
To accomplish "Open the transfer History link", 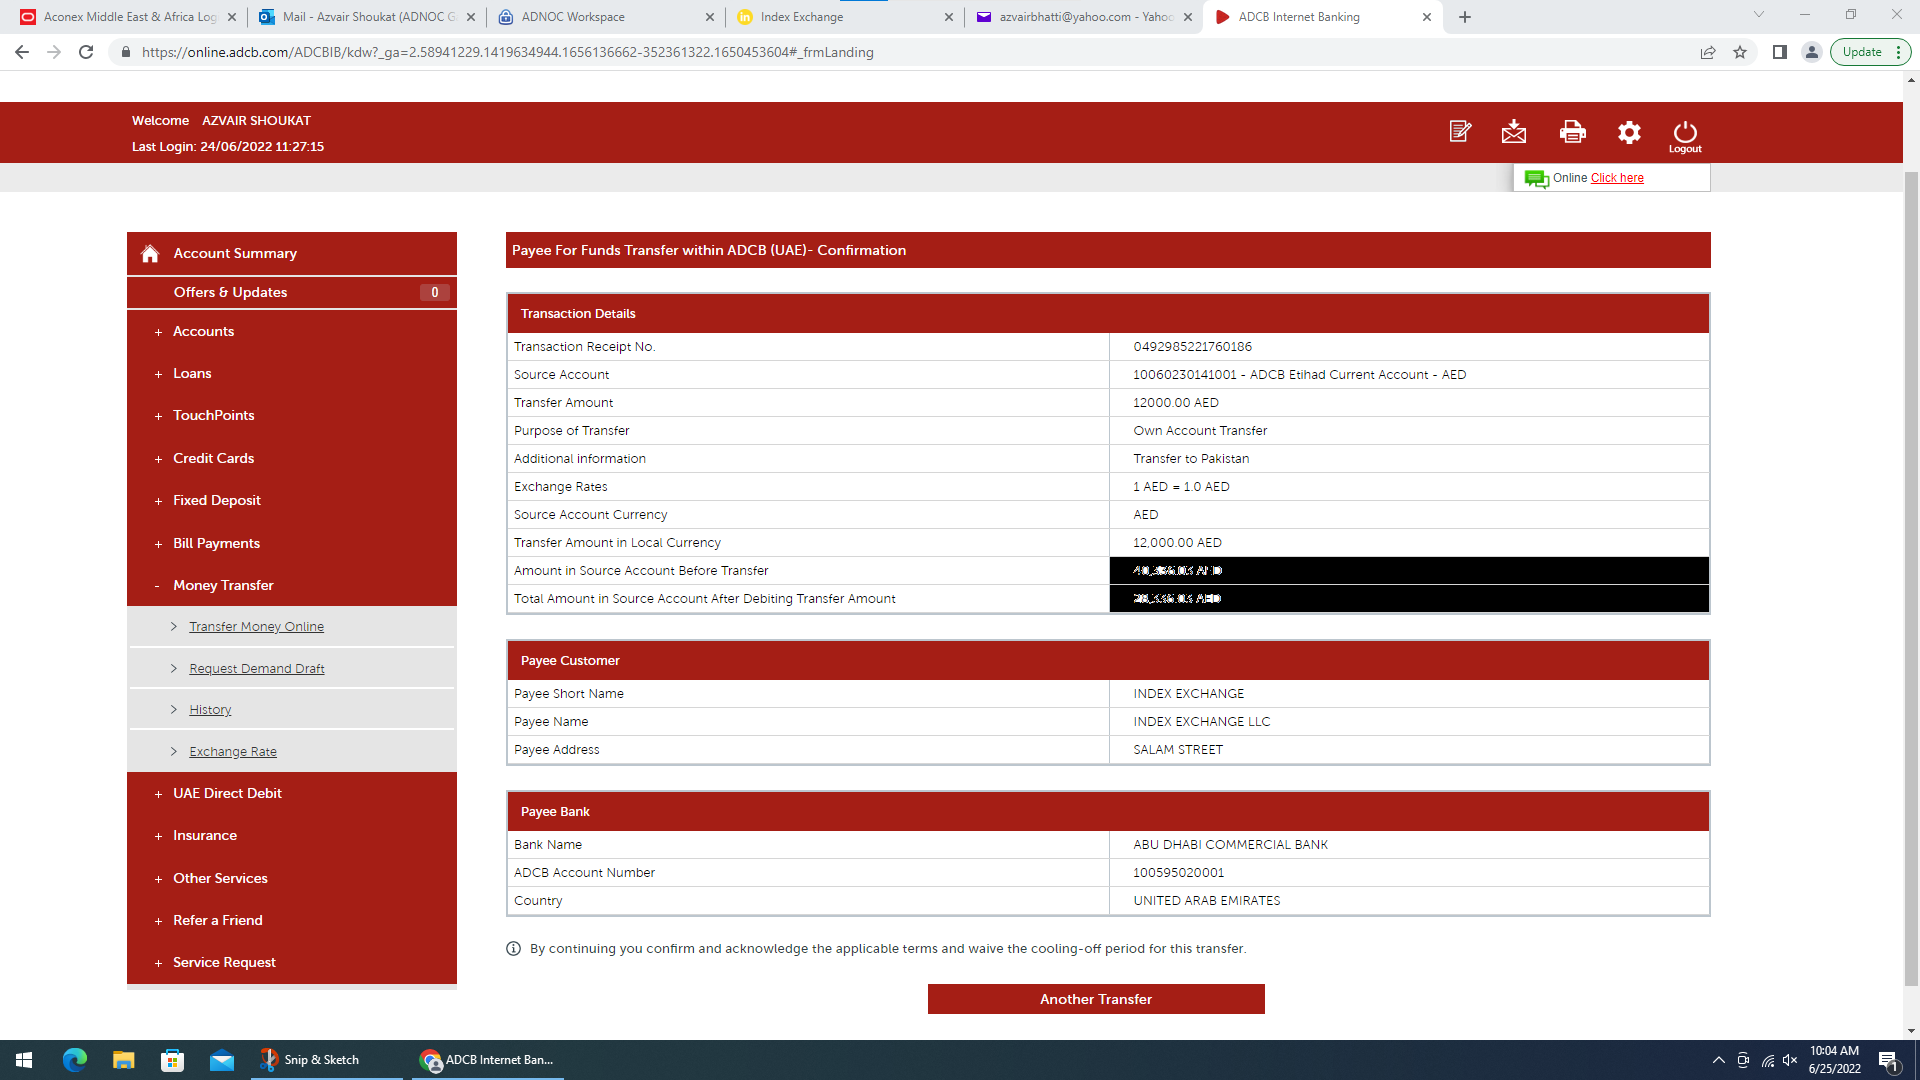I will click(x=210, y=710).
